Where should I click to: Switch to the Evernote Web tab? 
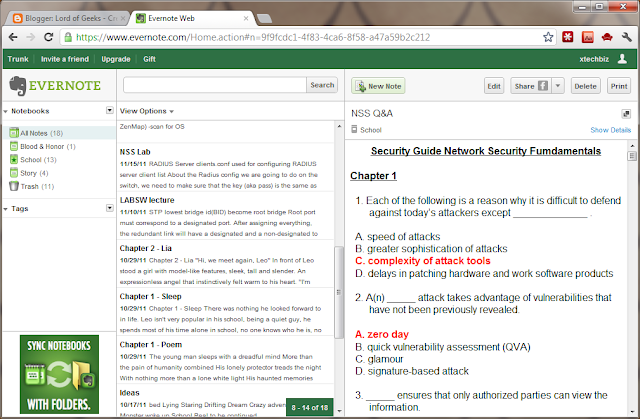[x=192, y=18]
